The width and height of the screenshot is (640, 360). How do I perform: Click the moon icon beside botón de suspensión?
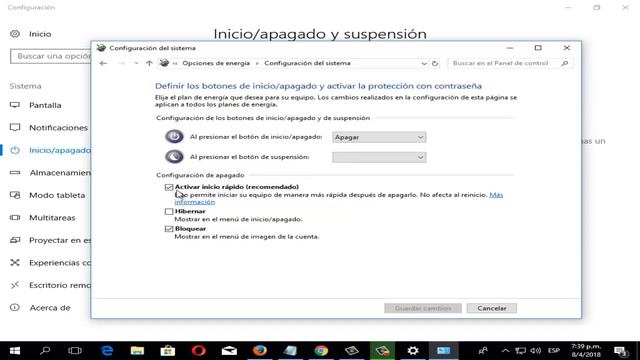tap(174, 156)
